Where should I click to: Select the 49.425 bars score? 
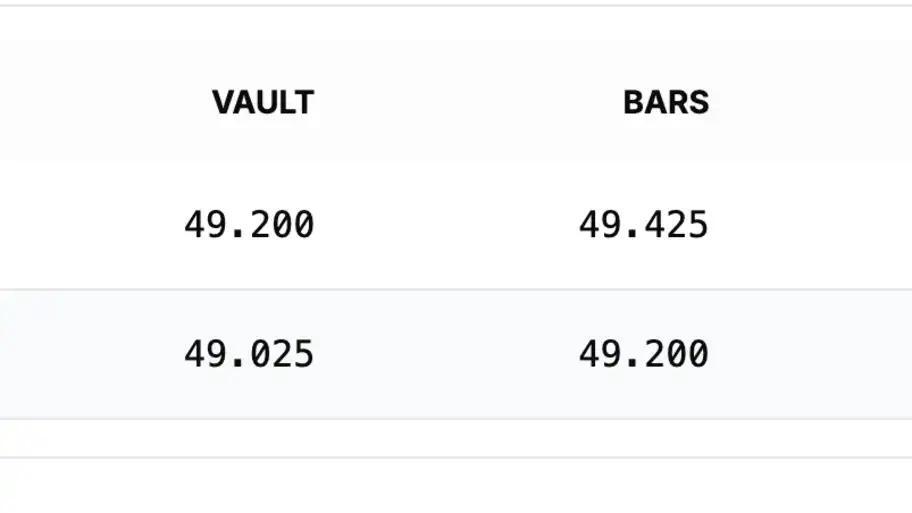(643, 224)
